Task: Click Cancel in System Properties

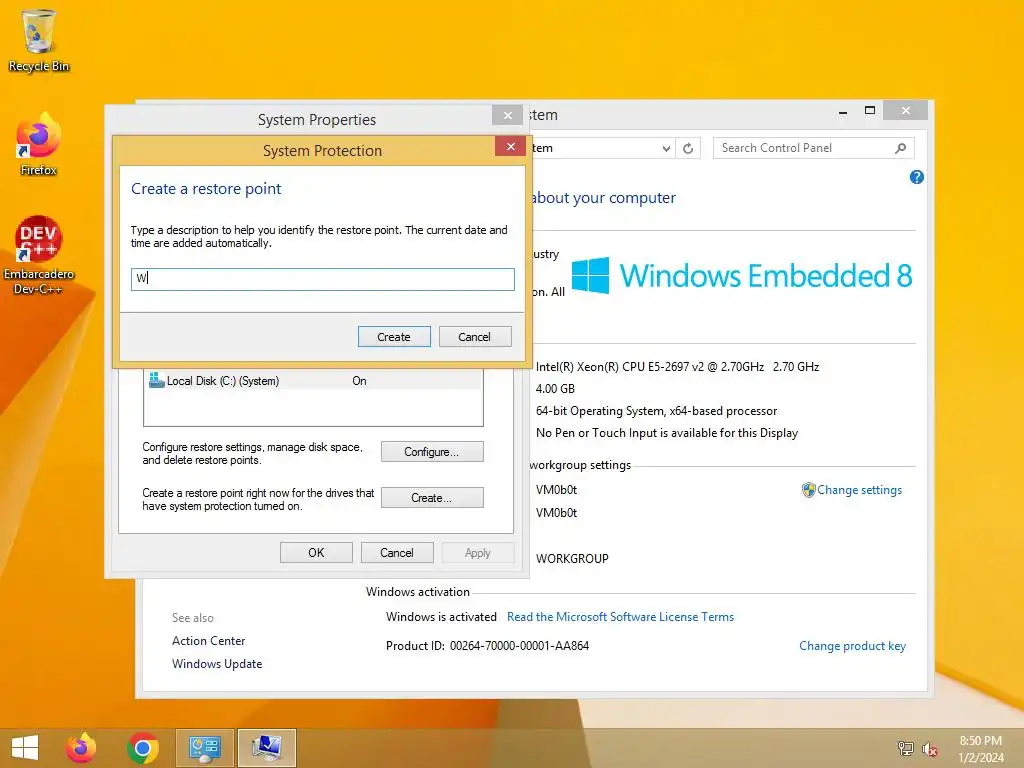Action: click(x=396, y=552)
